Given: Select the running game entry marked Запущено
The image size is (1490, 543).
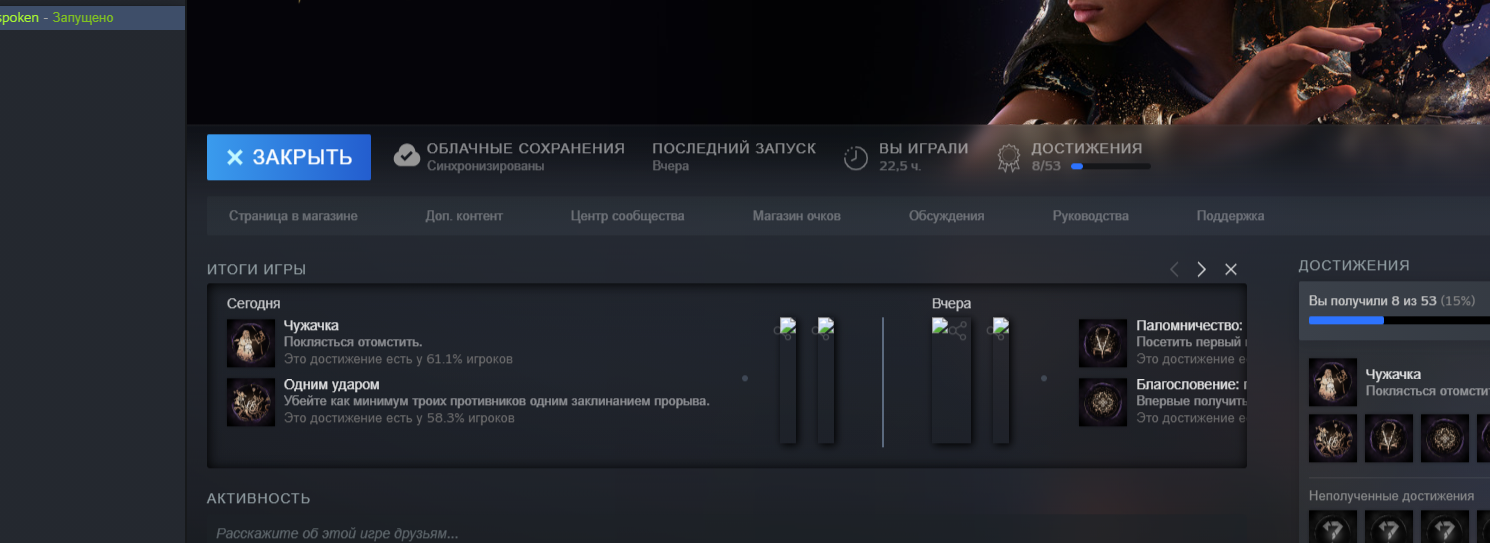Looking at the screenshot, I should point(92,18).
